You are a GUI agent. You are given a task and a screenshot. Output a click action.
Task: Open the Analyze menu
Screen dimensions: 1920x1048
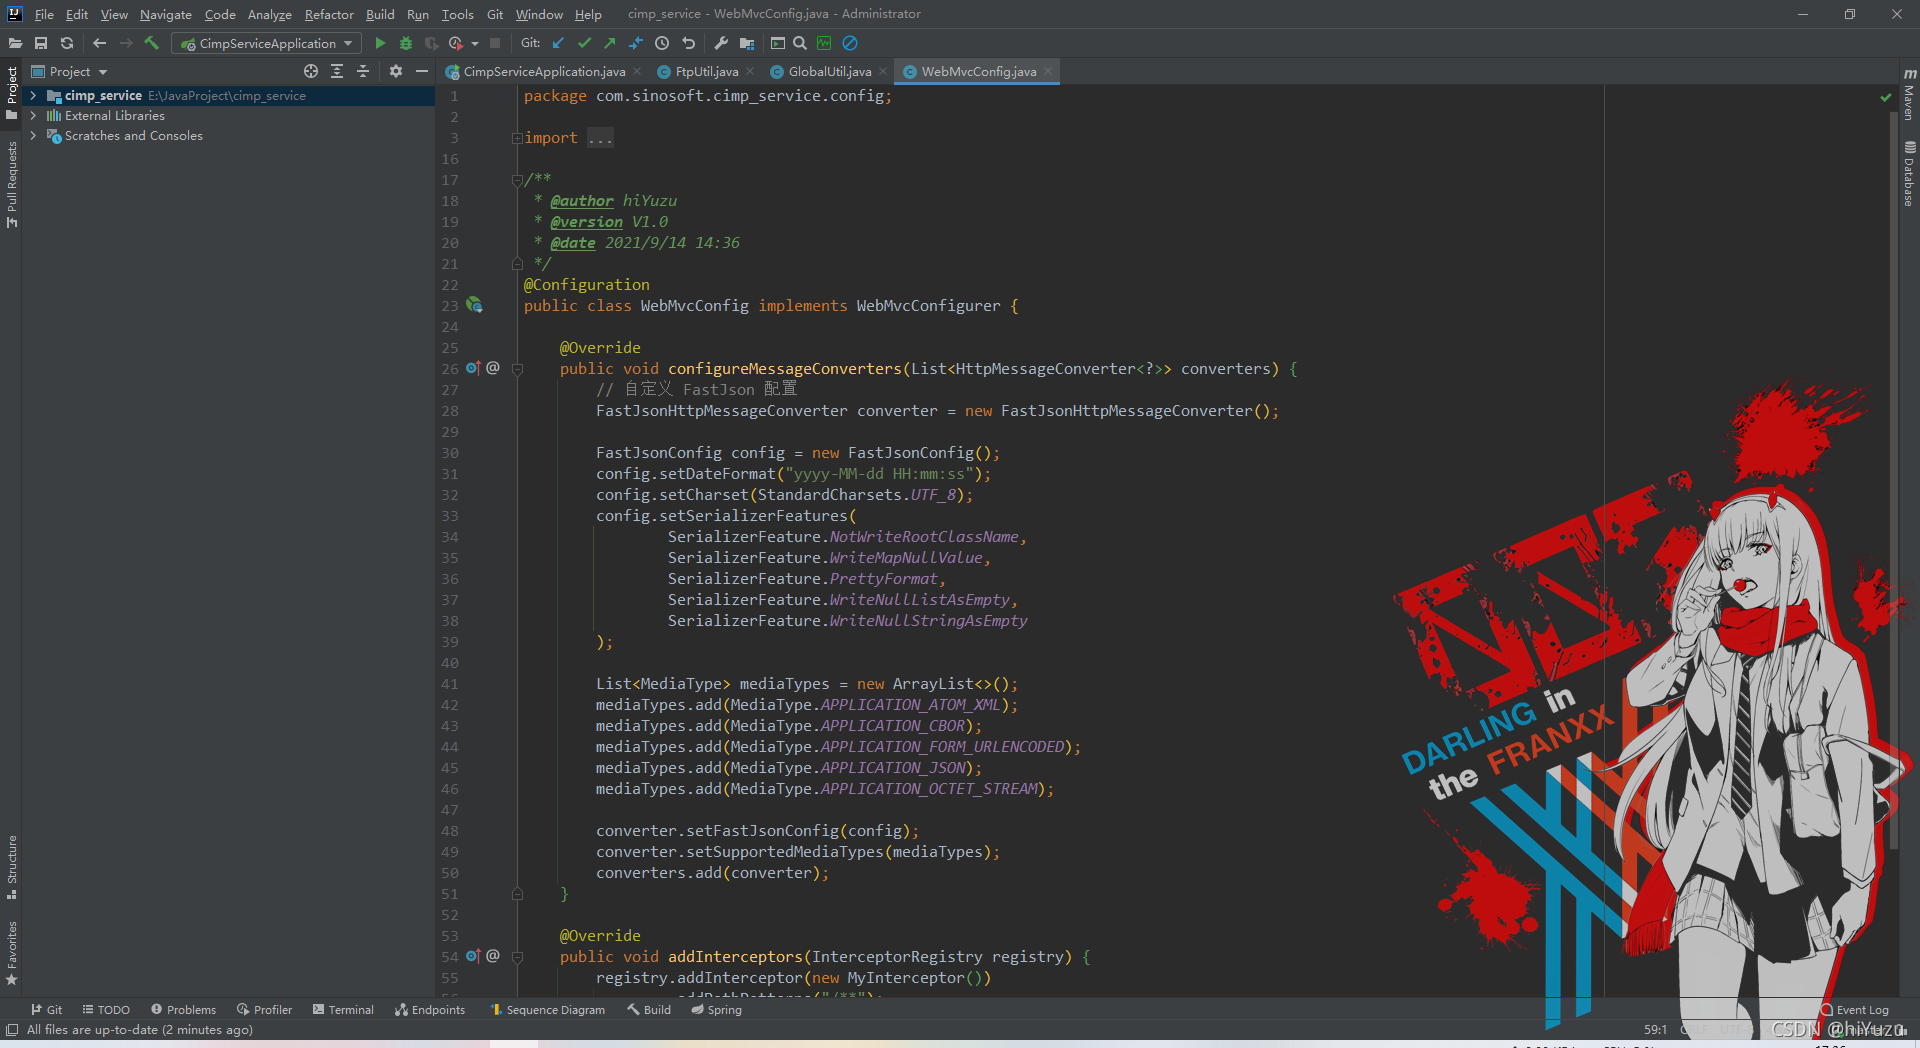point(269,14)
